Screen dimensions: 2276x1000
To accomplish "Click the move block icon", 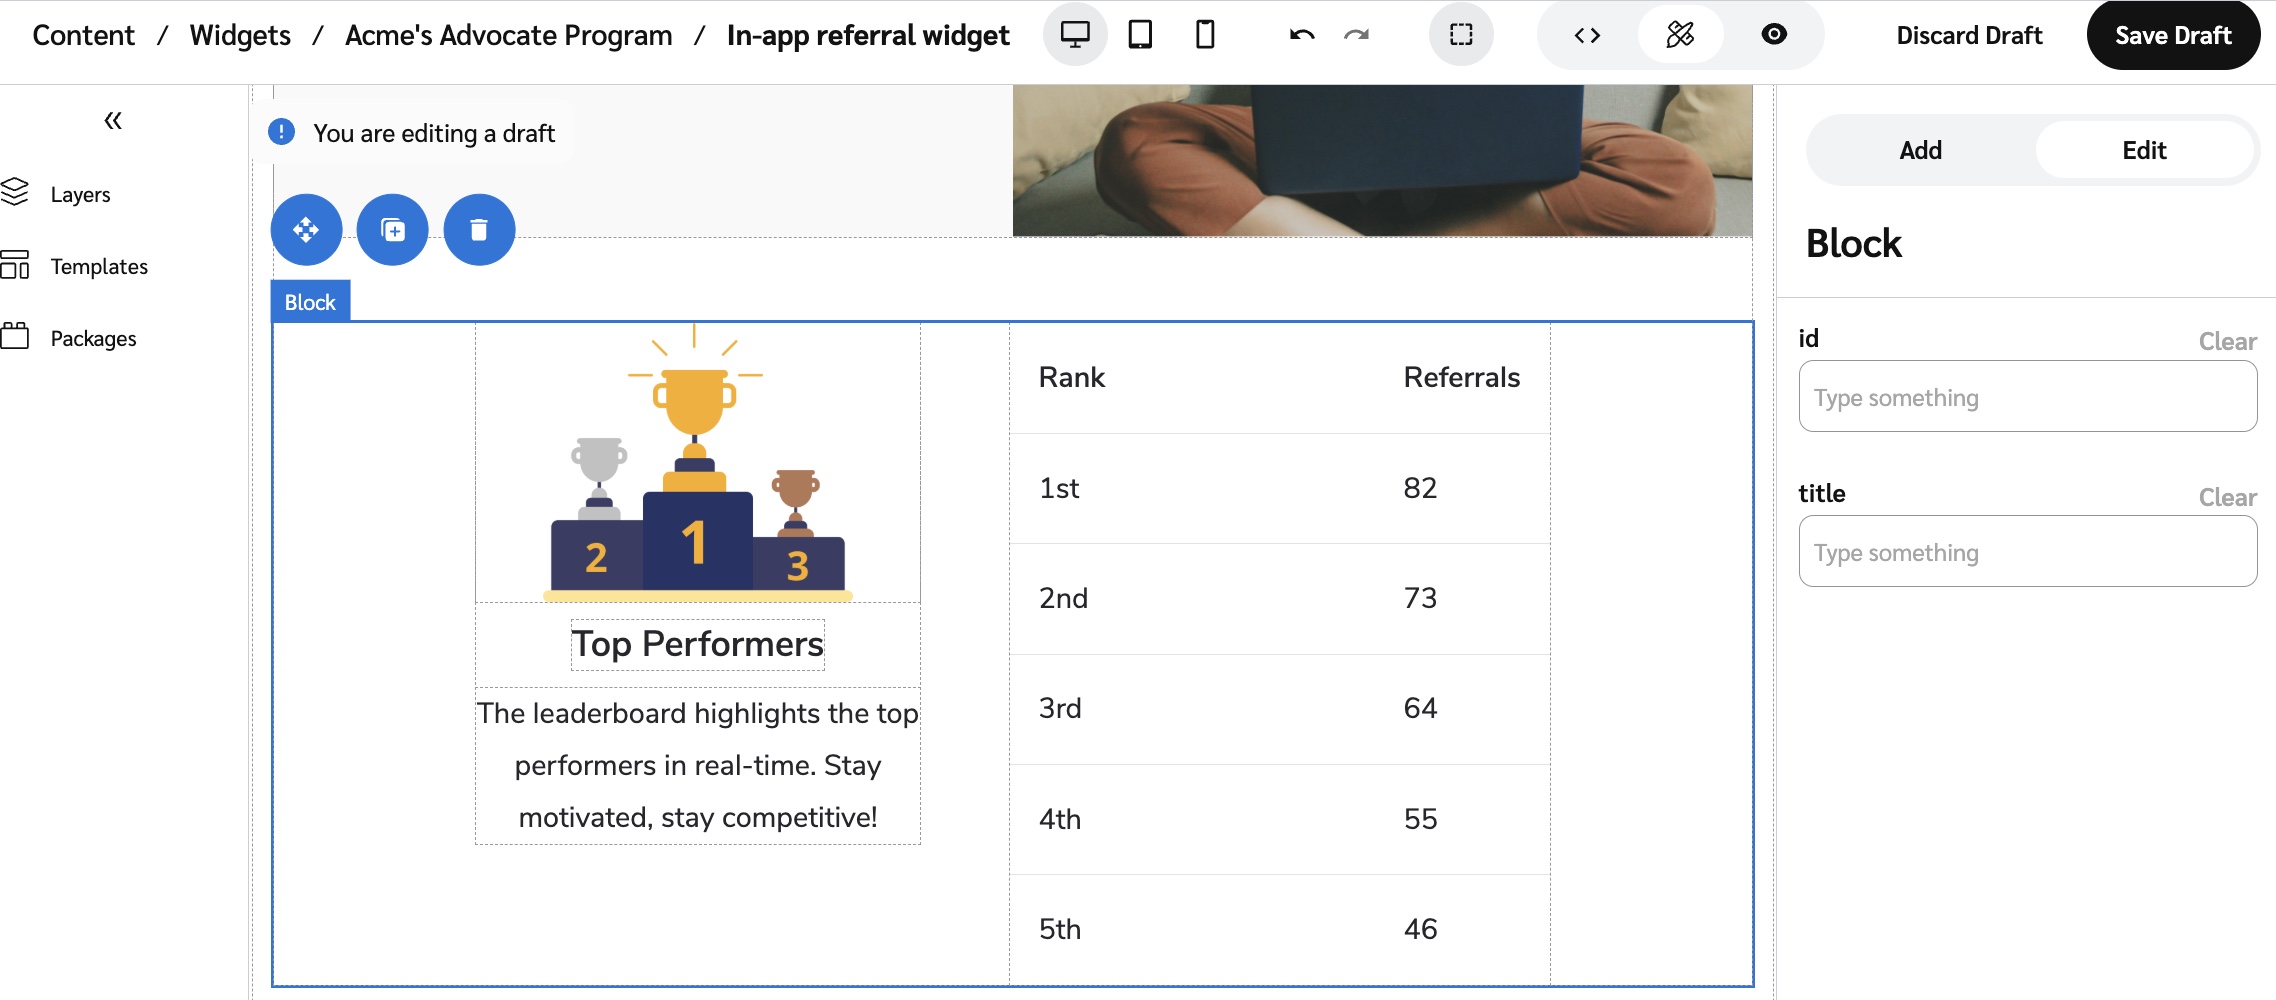I will click(306, 230).
